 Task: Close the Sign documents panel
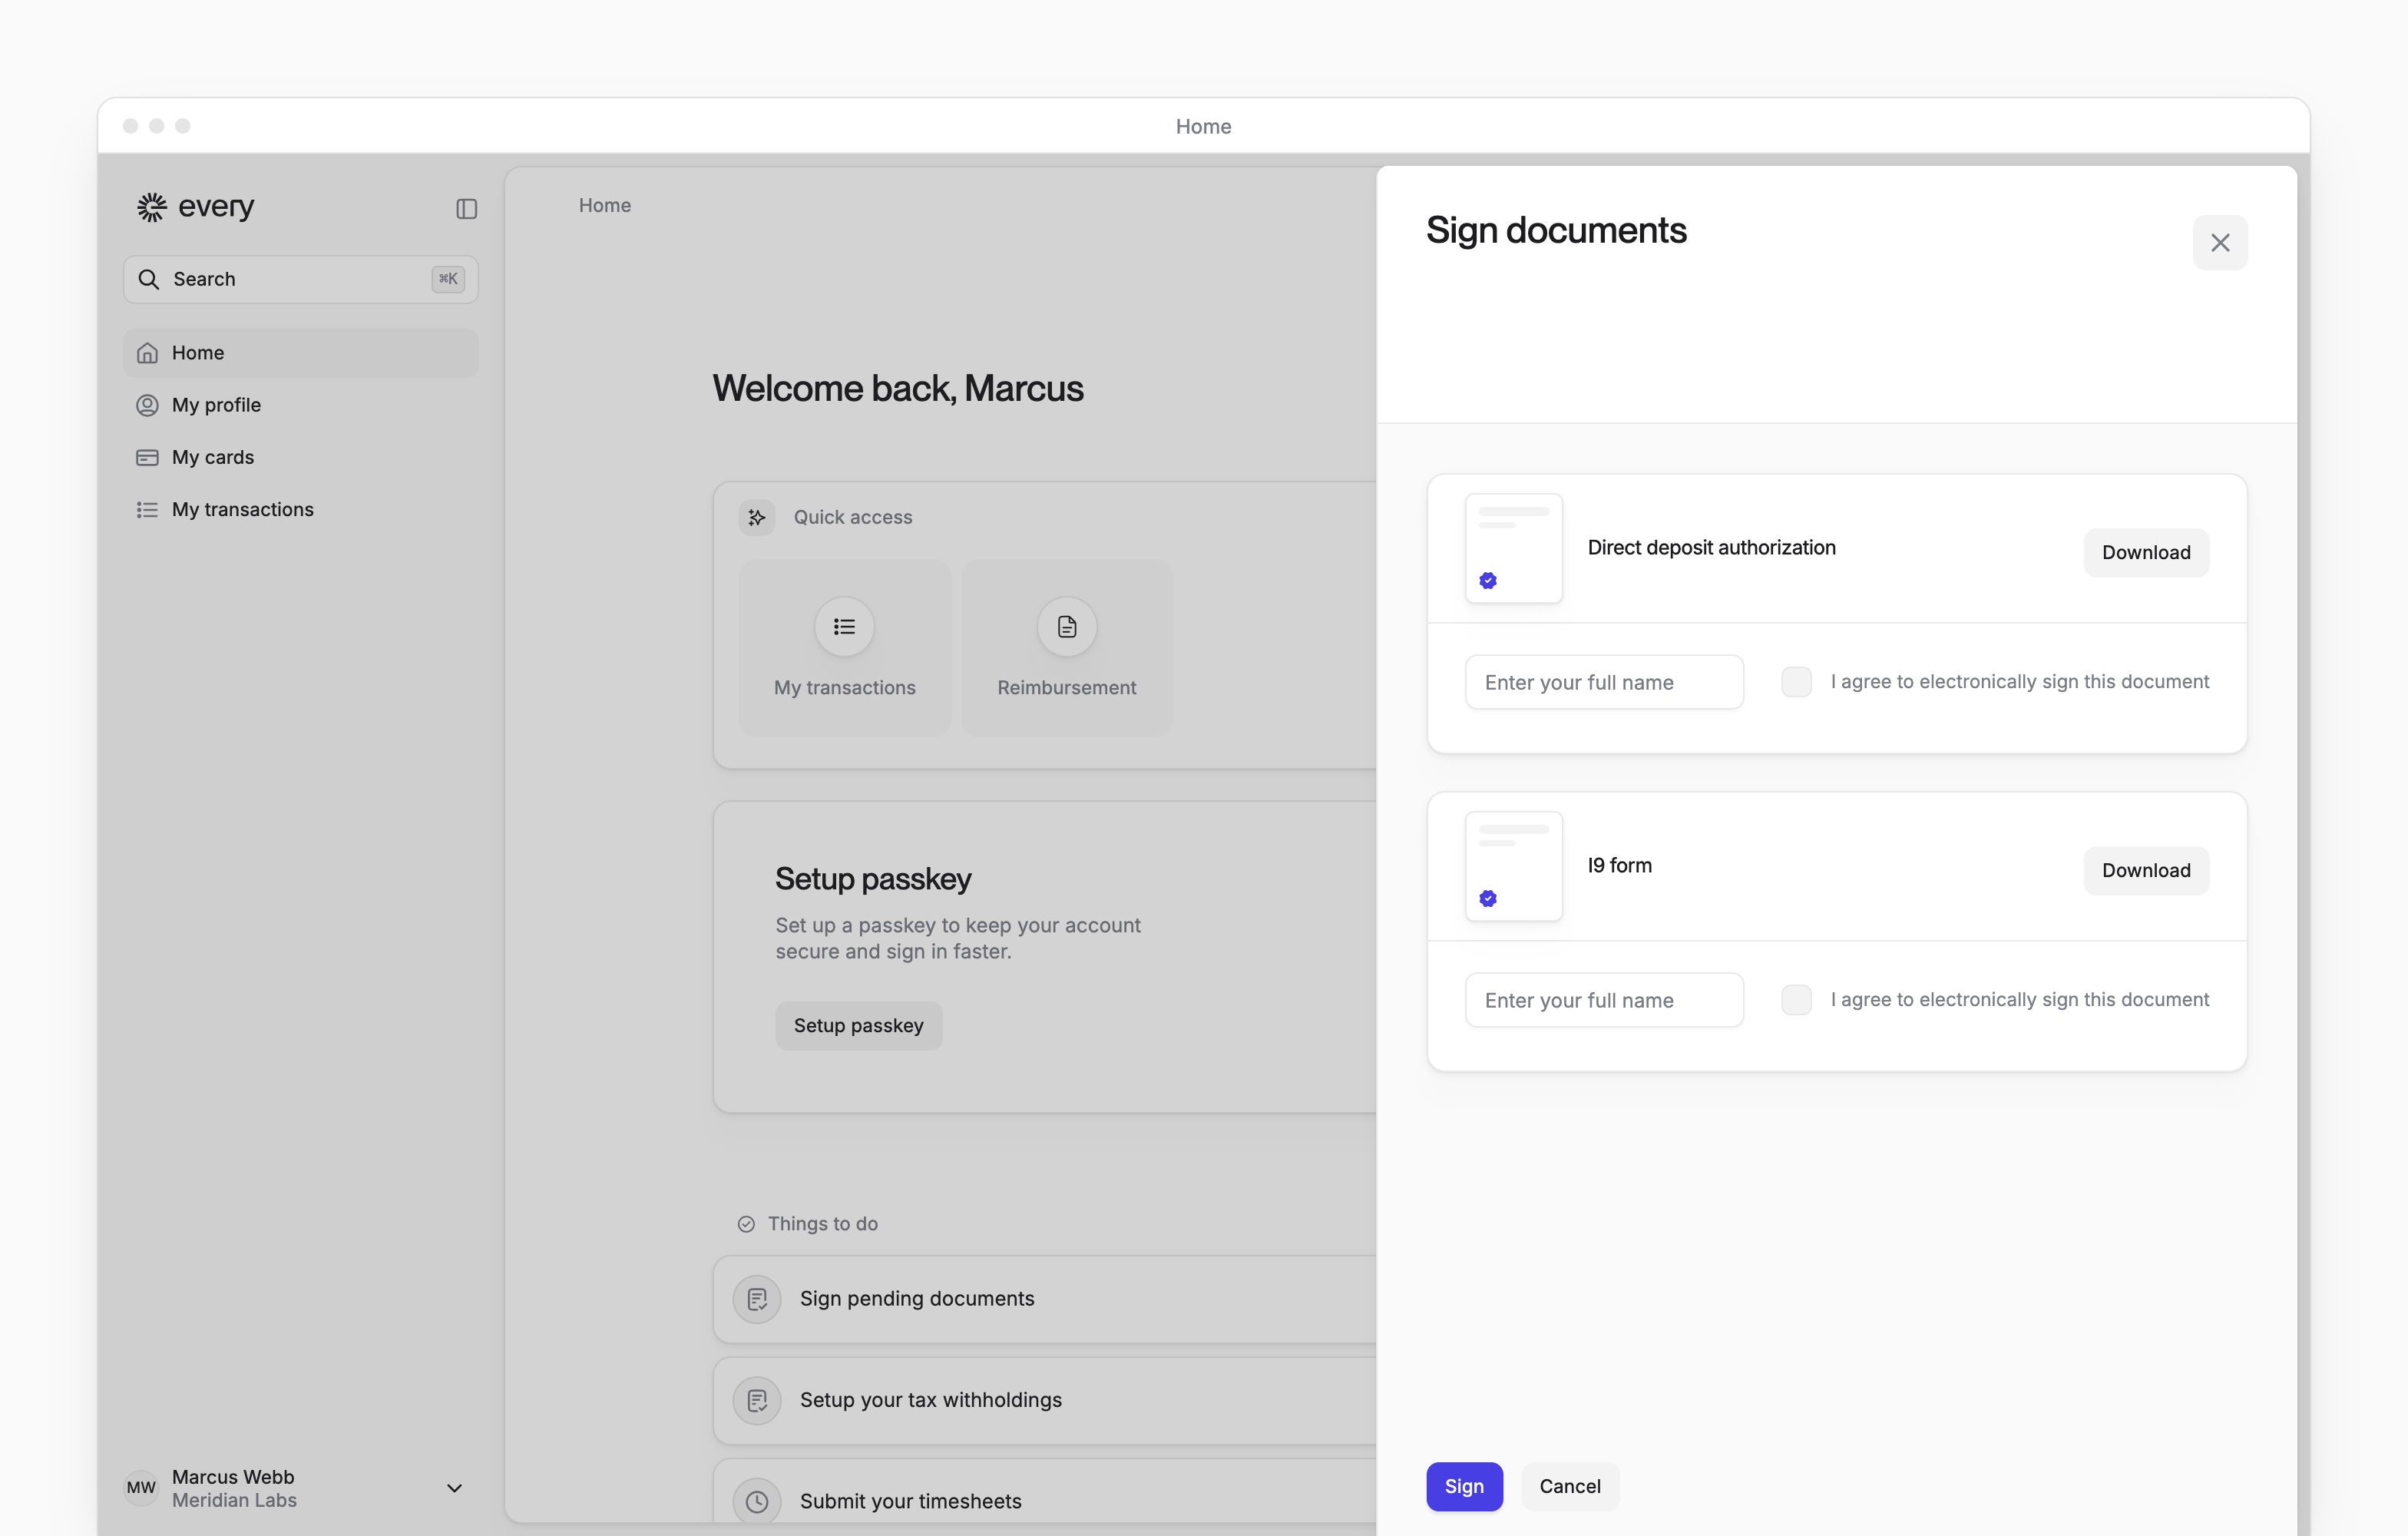[x=2220, y=243]
